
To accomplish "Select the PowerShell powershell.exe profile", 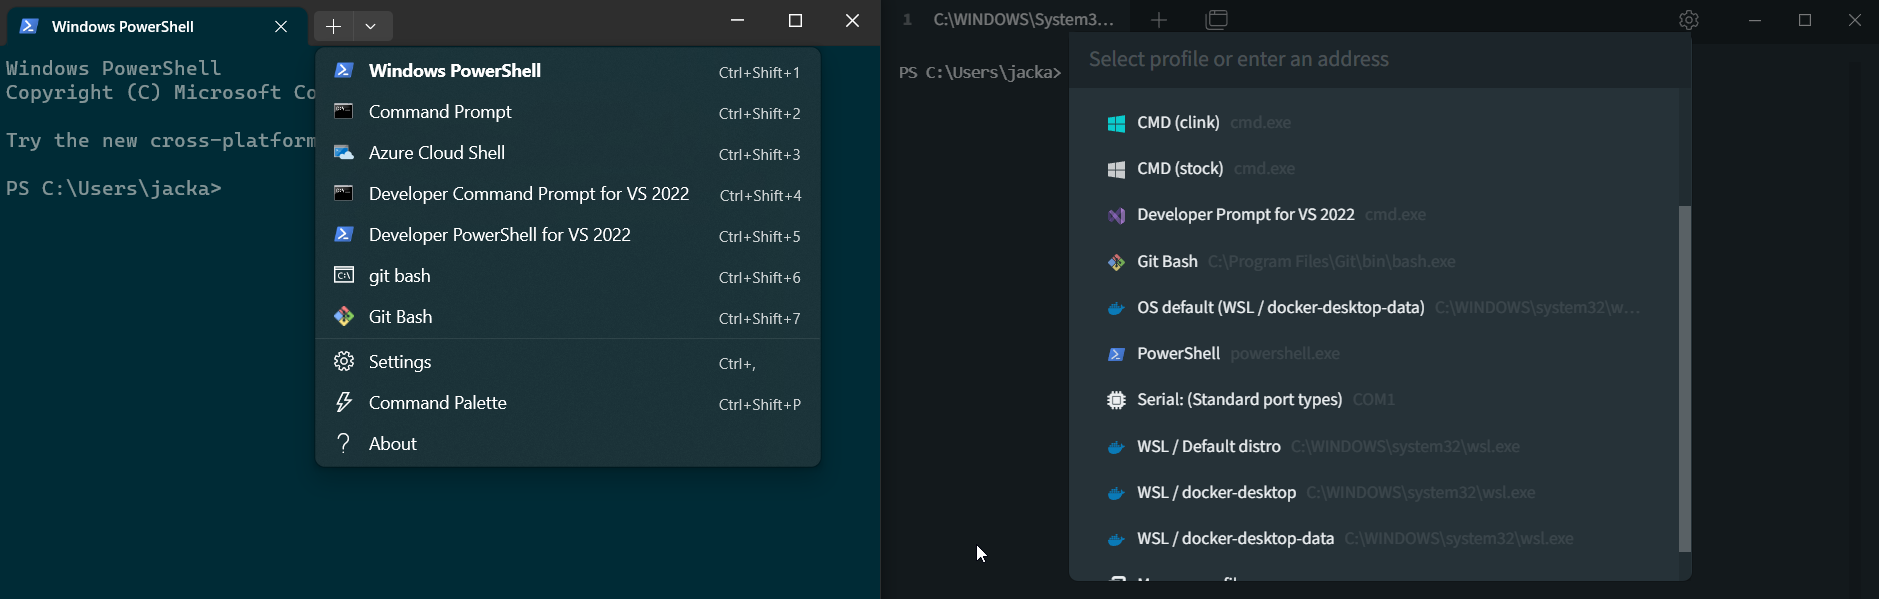I will [1375, 354].
